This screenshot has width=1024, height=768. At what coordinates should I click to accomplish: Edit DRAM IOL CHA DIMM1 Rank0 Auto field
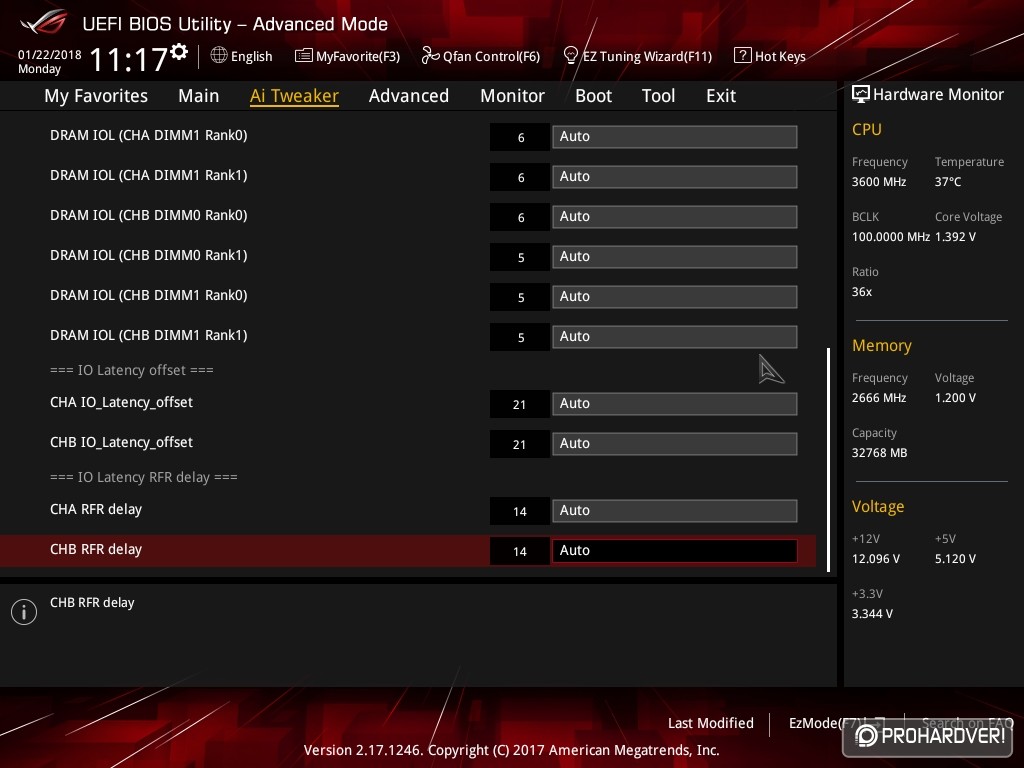point(675,136)
